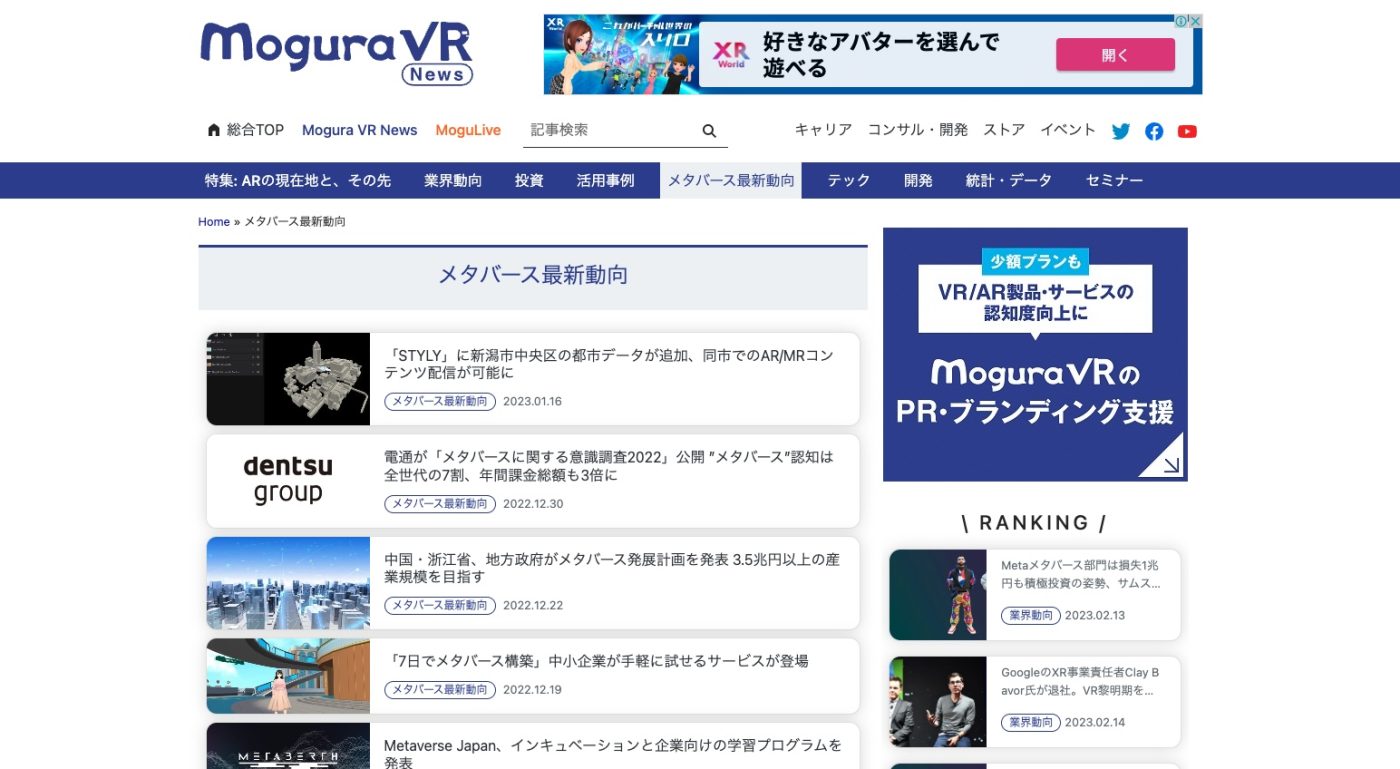This screenshot has width=1400, height=769.
Task: Open the Facebook icon link
Action: click(x=1154, y=131)
